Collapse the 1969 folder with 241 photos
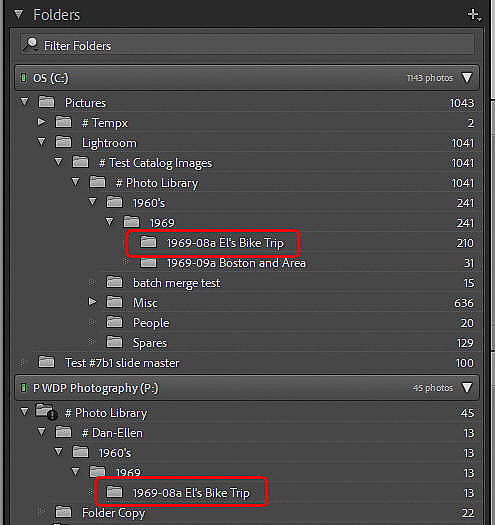This screenshot has height=525, width=495. [110, 222]
